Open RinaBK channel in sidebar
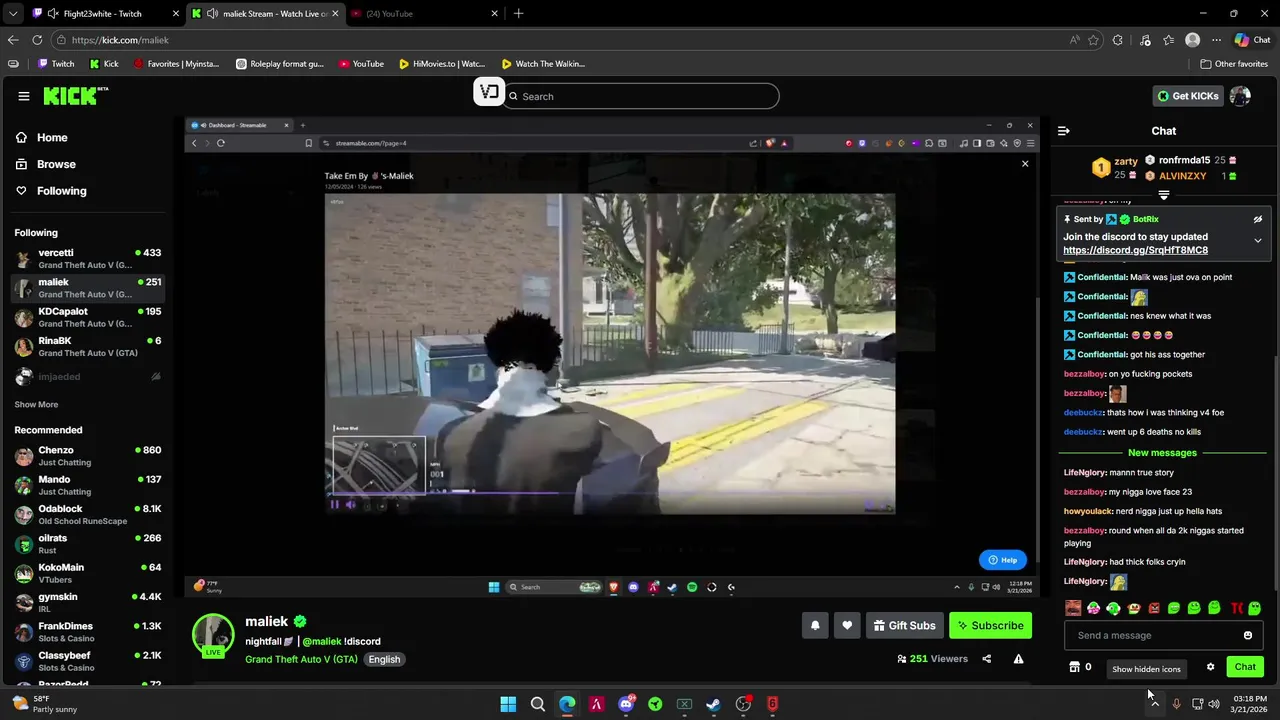Image resolution: width=1280 pixels, height=720 pixels. click(87, 347)
